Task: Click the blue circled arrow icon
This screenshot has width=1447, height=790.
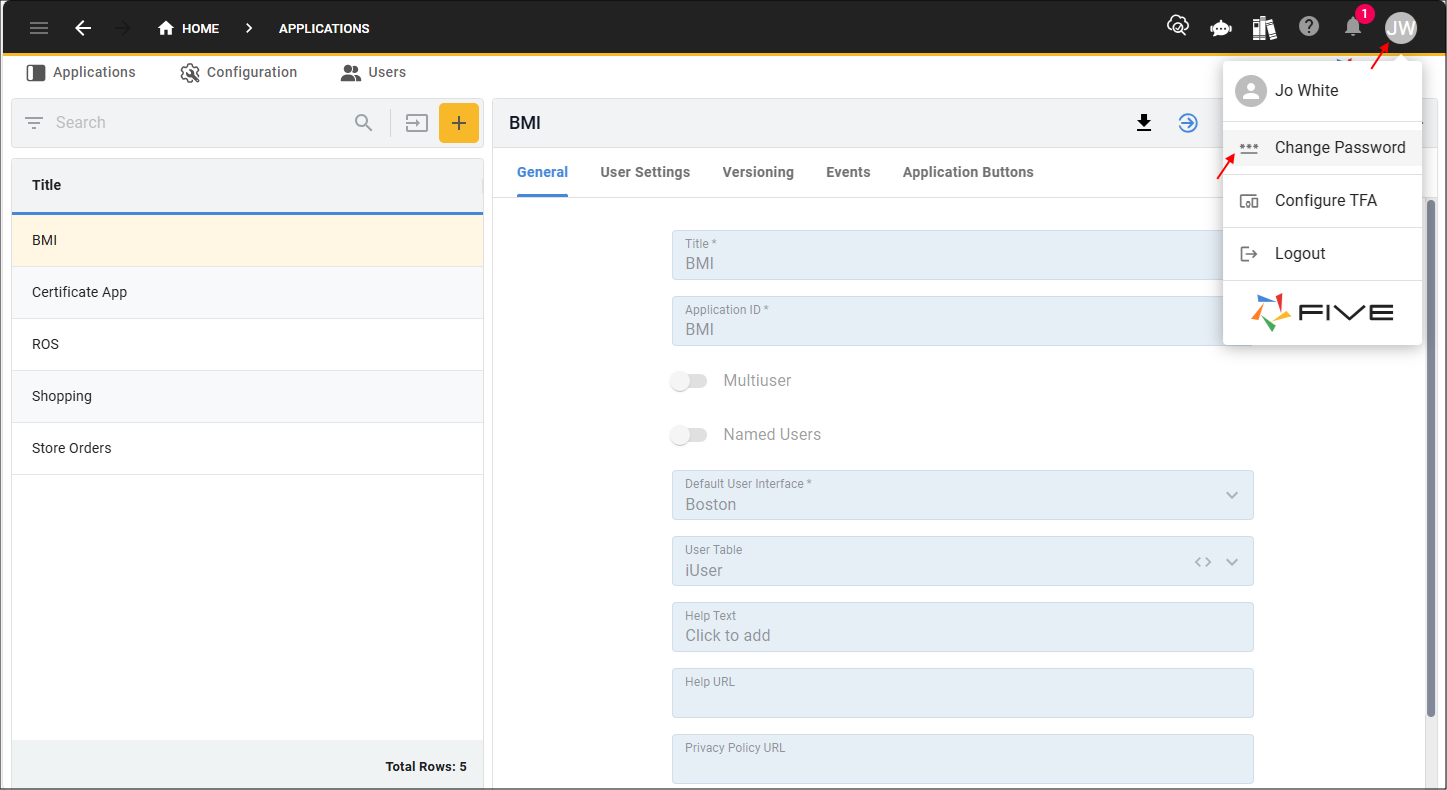Action: 1188,123
